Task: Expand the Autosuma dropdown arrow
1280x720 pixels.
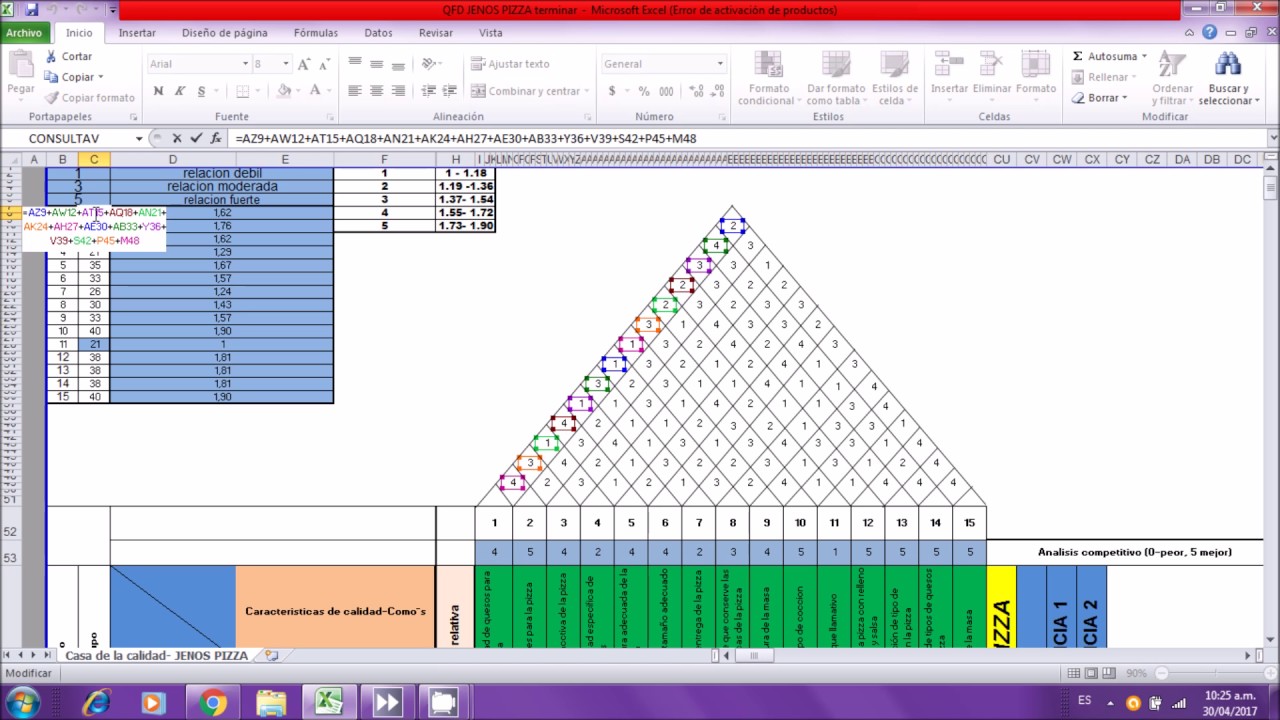Action: [x=1144, y=56]
